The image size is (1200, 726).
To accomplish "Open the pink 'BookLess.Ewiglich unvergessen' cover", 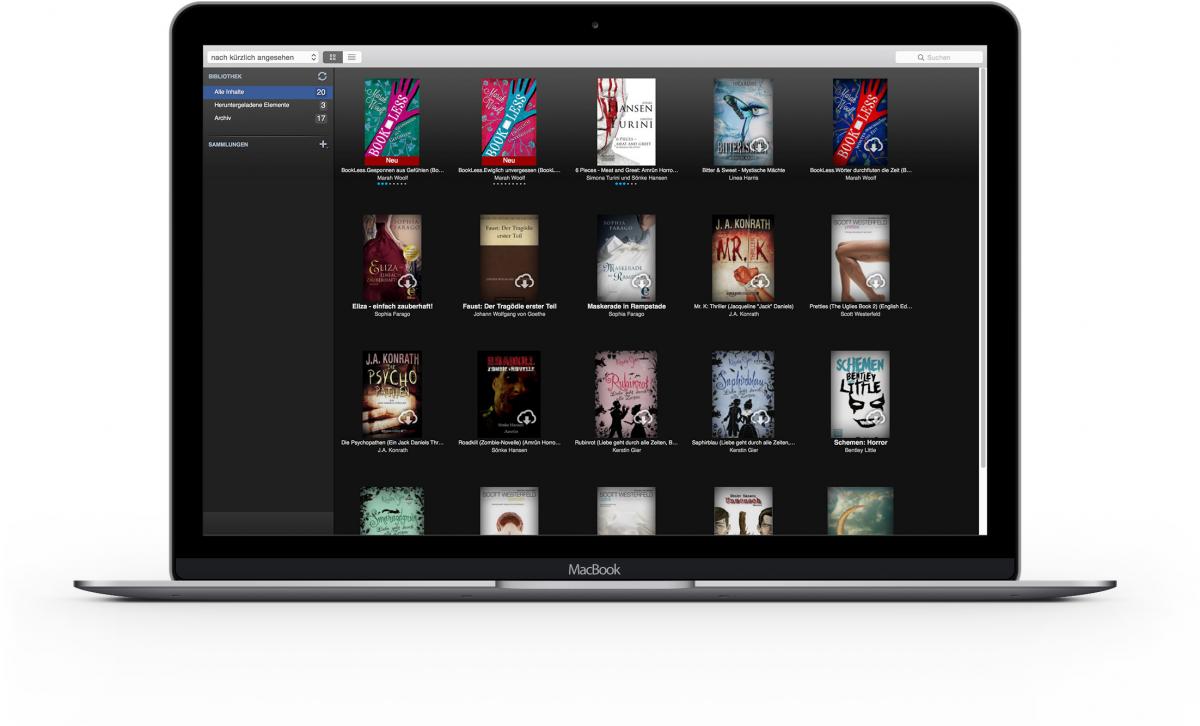I will pyautogui.click(x=509, y=122).
